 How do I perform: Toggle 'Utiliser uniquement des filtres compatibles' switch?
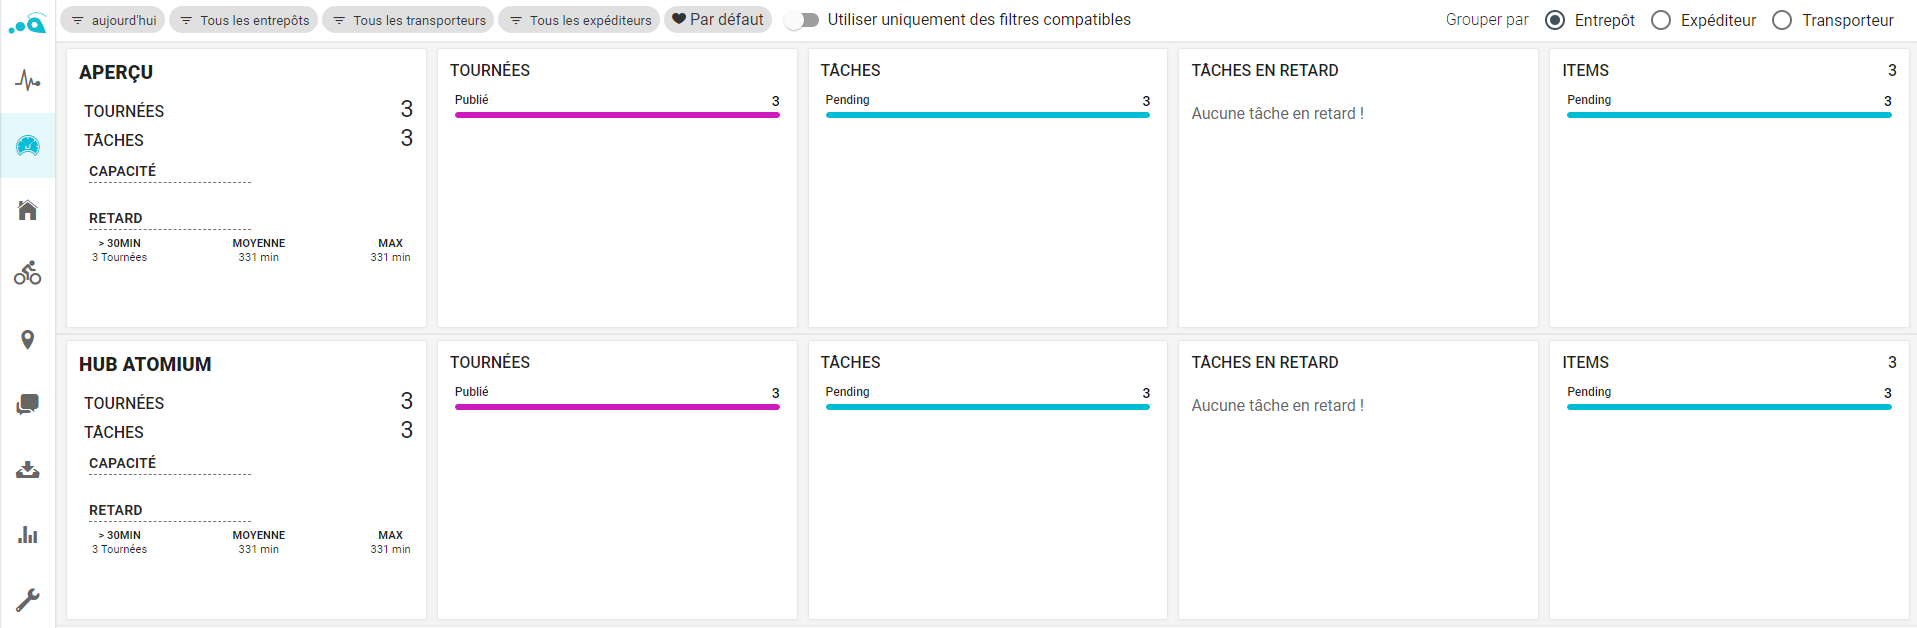(802, 20)
